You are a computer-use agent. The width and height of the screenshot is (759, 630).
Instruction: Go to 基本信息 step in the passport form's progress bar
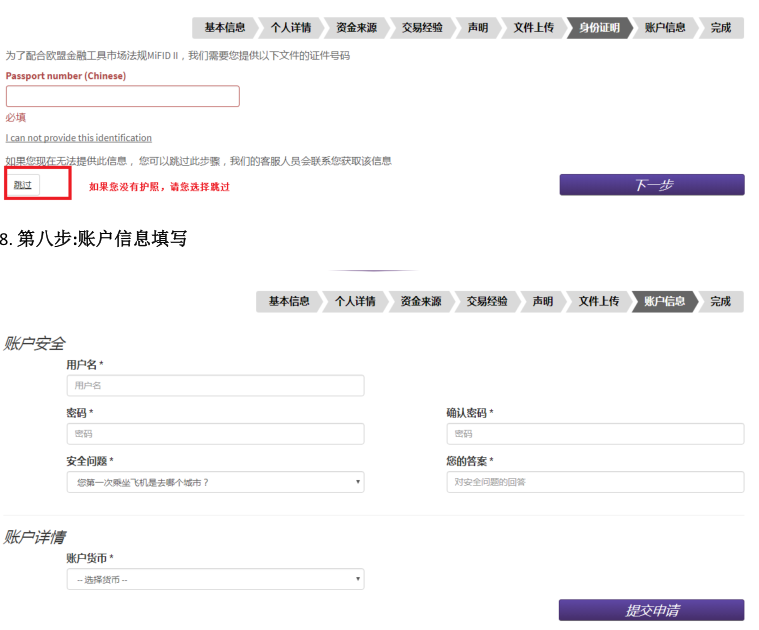click(x=224, y=28)
